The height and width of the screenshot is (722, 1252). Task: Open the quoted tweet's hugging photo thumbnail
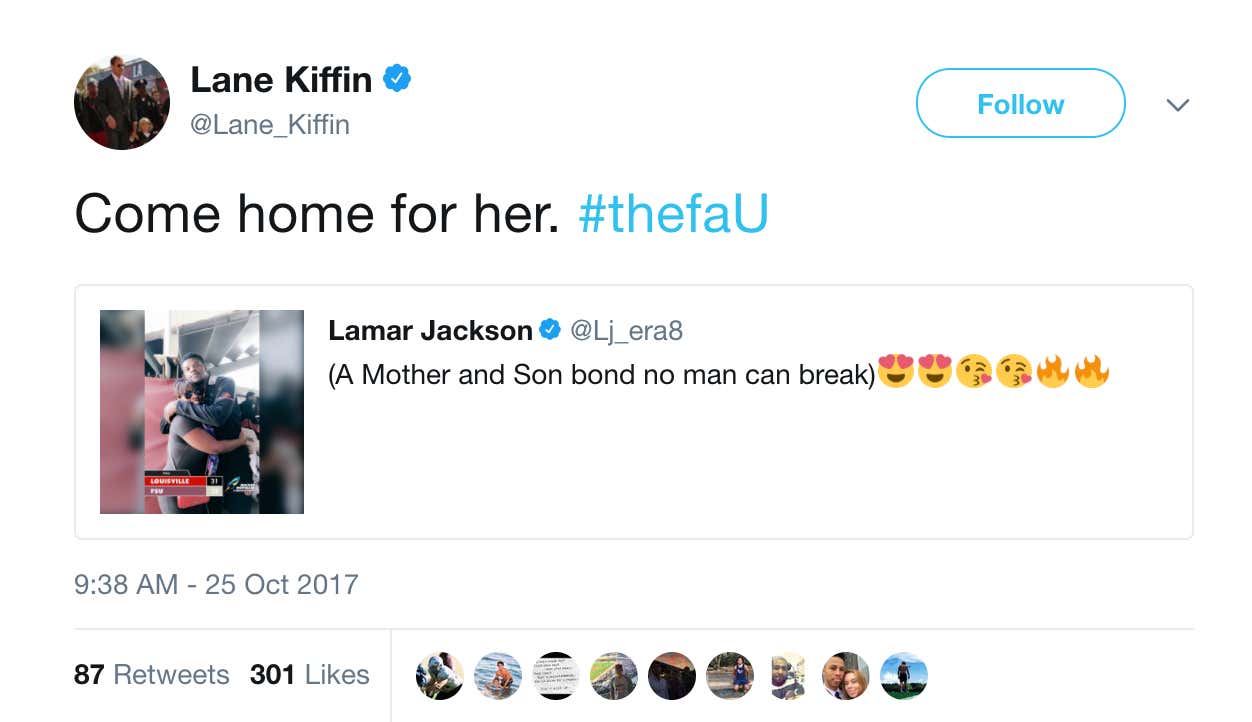(x=202, y=412)
